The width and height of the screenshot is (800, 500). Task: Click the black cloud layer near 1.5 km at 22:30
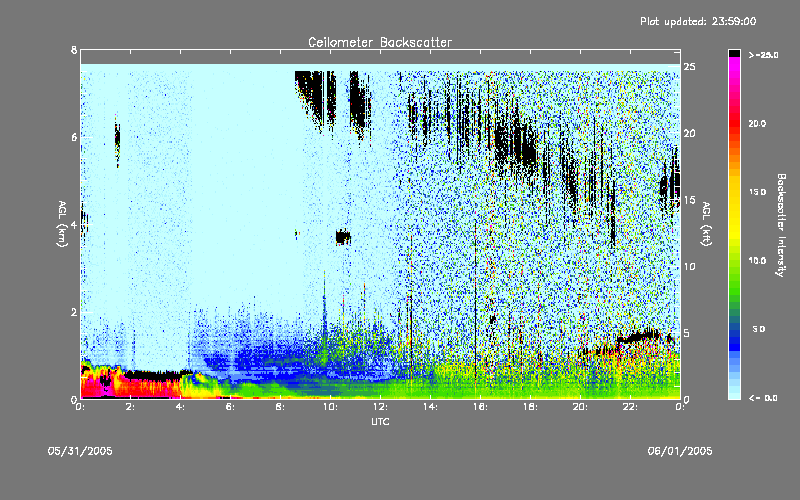tap(640, 337)
